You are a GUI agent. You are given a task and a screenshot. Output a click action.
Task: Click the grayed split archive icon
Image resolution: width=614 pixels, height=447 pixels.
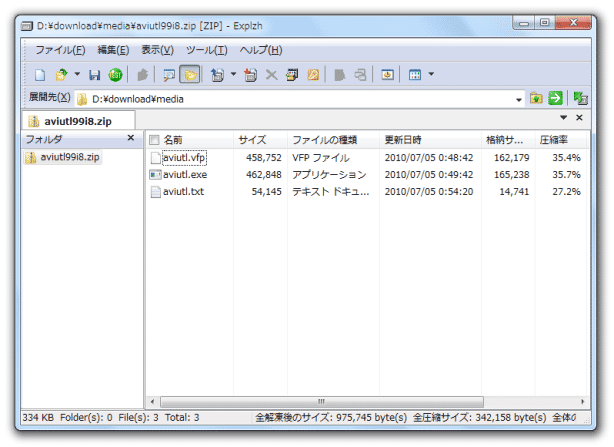coord(360,74)
